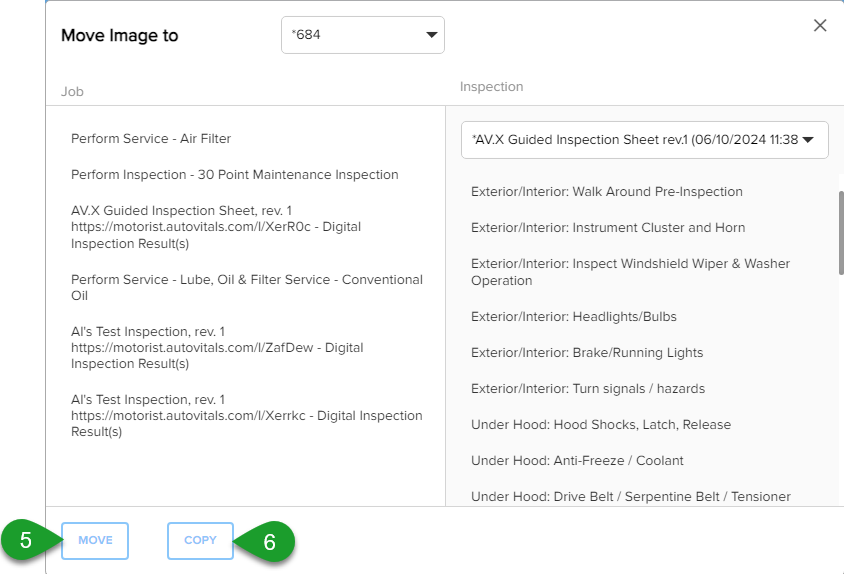
Task: Choose Headlights/Bulbs inspection topic
Action: [x=574, y=317]
